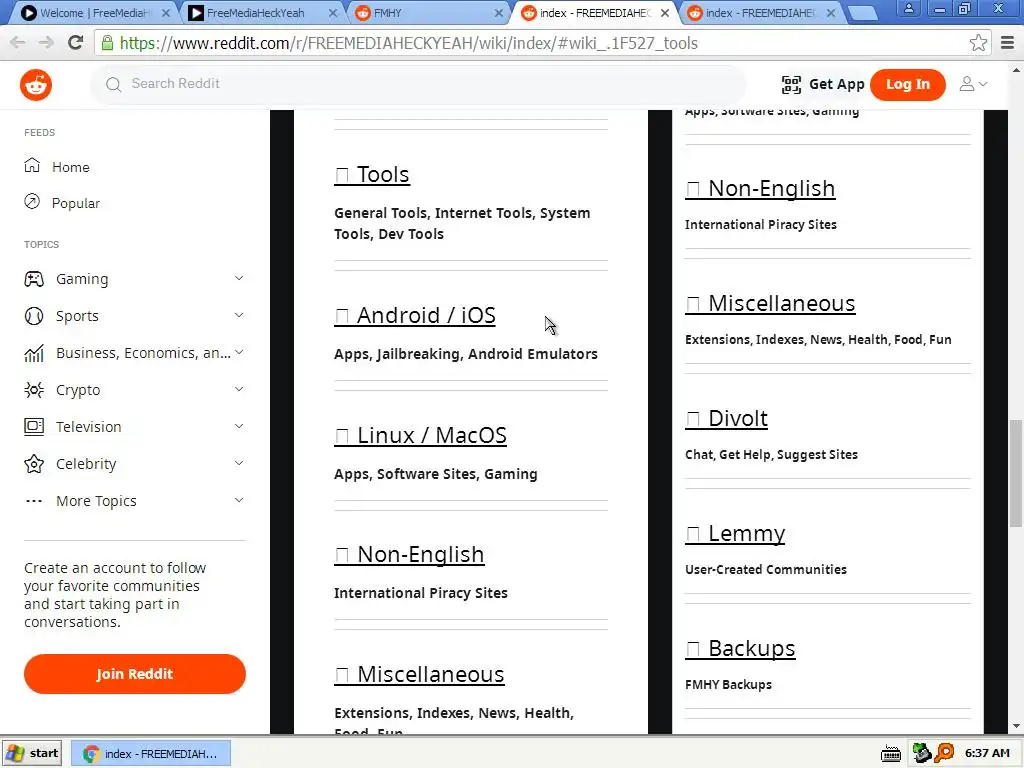Screen dimensions: 1024x768
Task: Click the Television topic icon
Action: pyautogui.click(x=34, y=426)
